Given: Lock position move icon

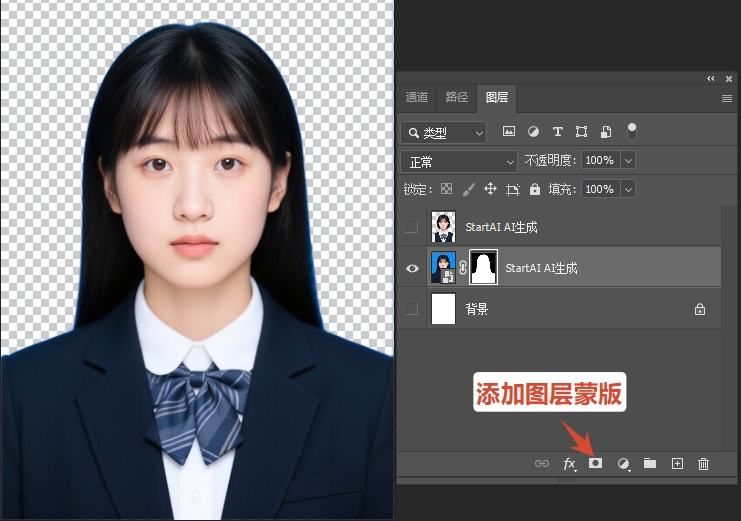Looking at the screenshot, I should [491, 189].
